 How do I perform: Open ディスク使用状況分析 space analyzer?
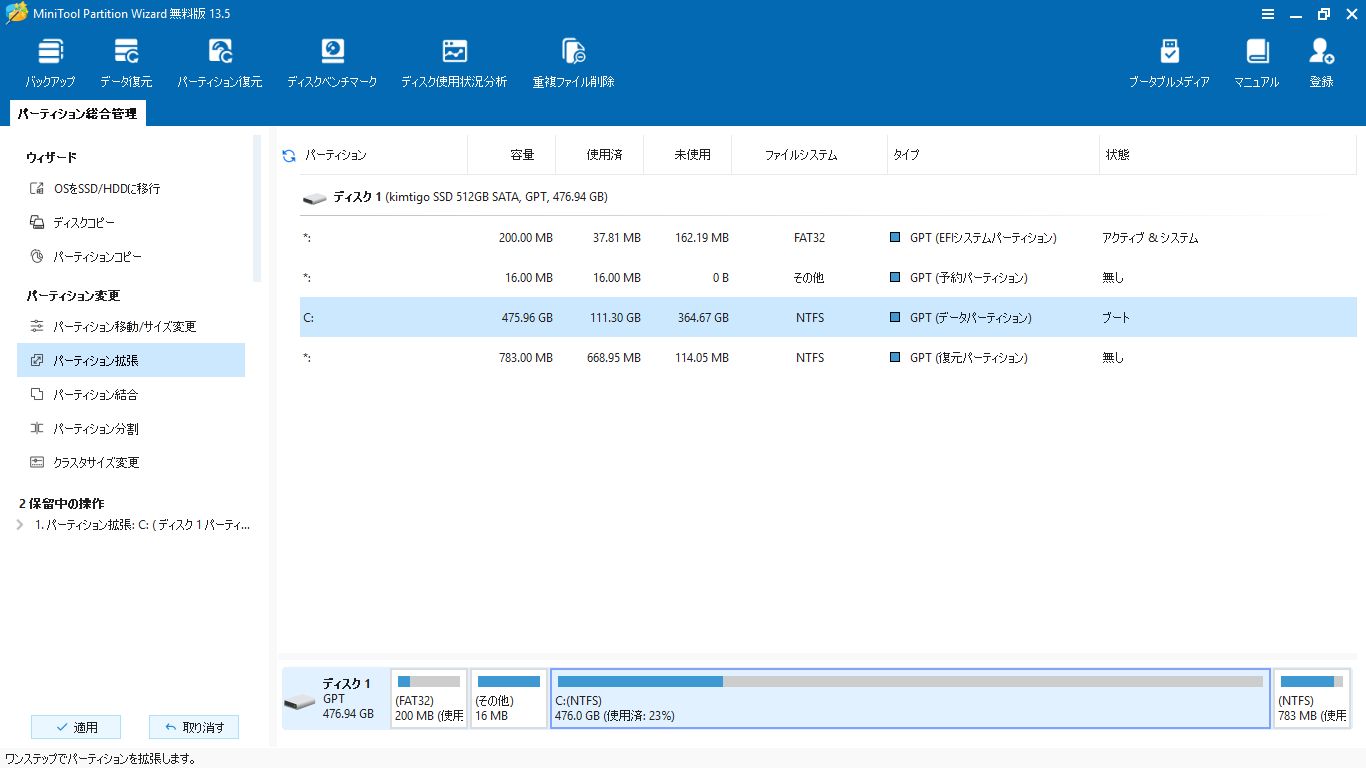[x=454, y=63]
